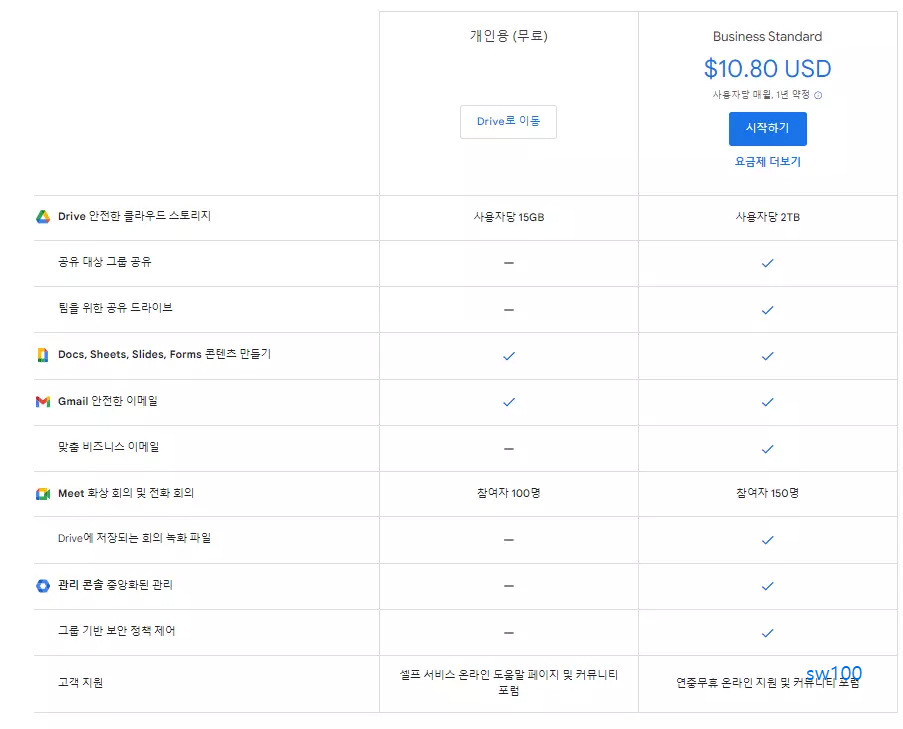Click the free plan checkmark for Docs row
Screen dimensions: 903x729
509,355
